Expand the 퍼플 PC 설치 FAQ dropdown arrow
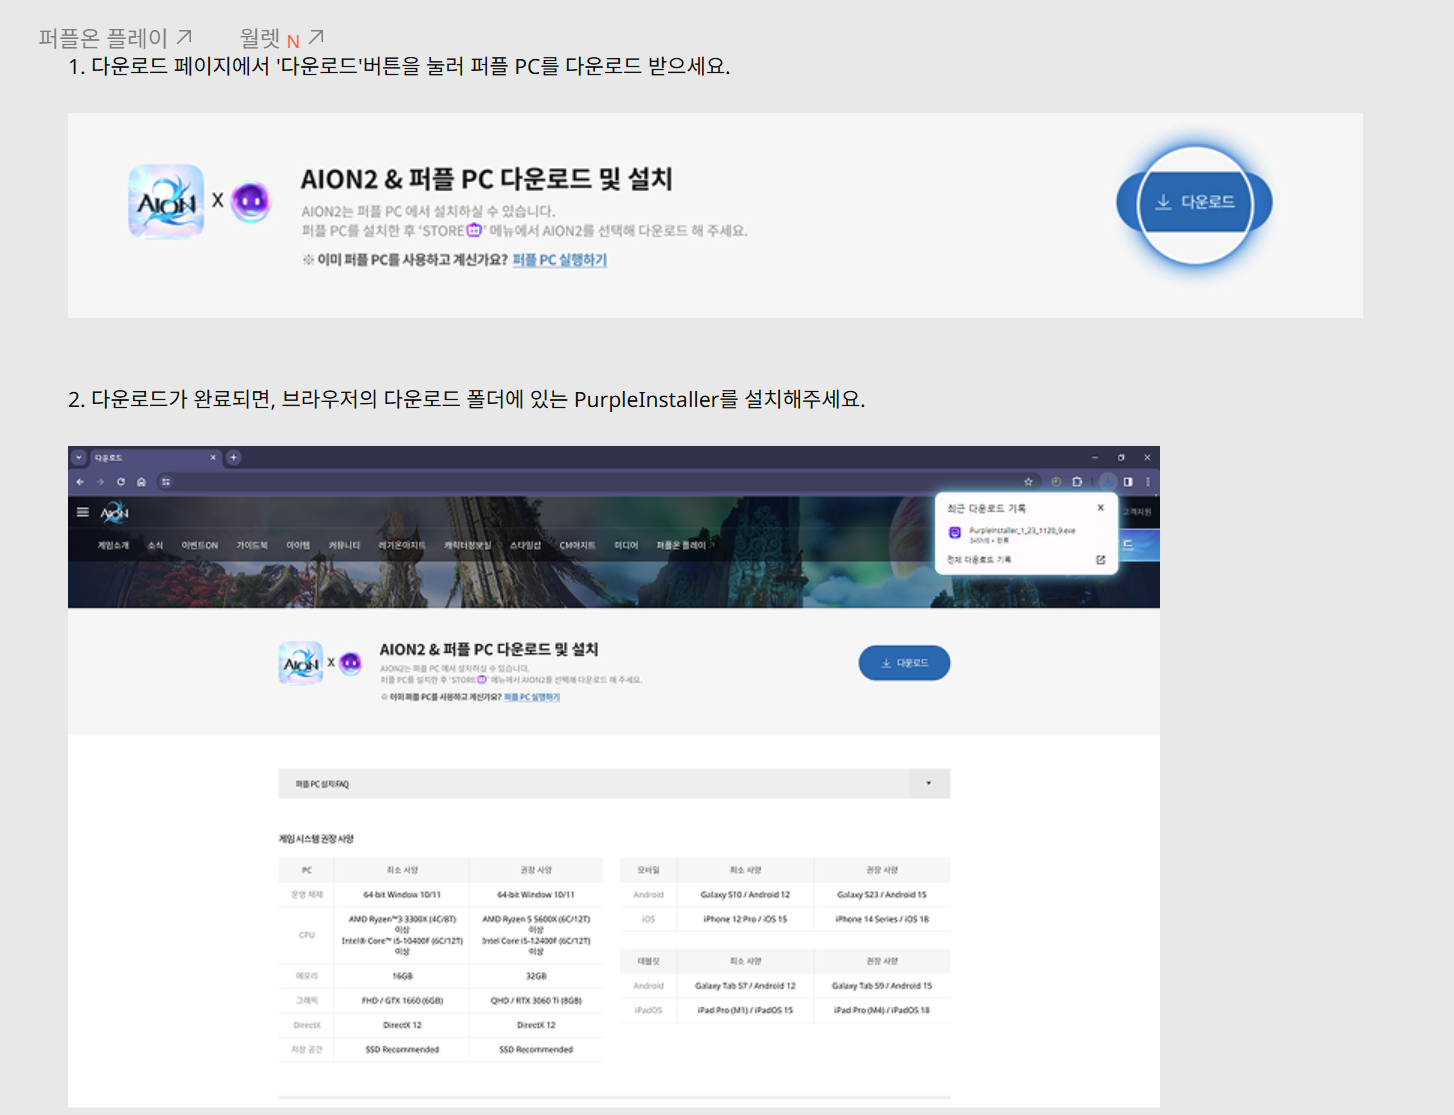Image resolution: width=1454 pixels, height=1115 pixels. click(929, 783)
